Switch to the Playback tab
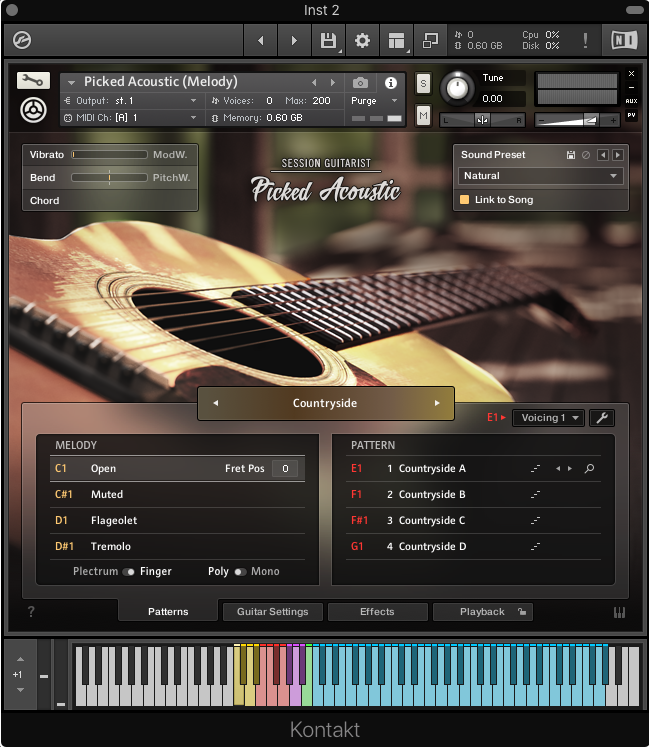Image resolution: width=649 pixels, height=747 pixels. coord(482,612)
